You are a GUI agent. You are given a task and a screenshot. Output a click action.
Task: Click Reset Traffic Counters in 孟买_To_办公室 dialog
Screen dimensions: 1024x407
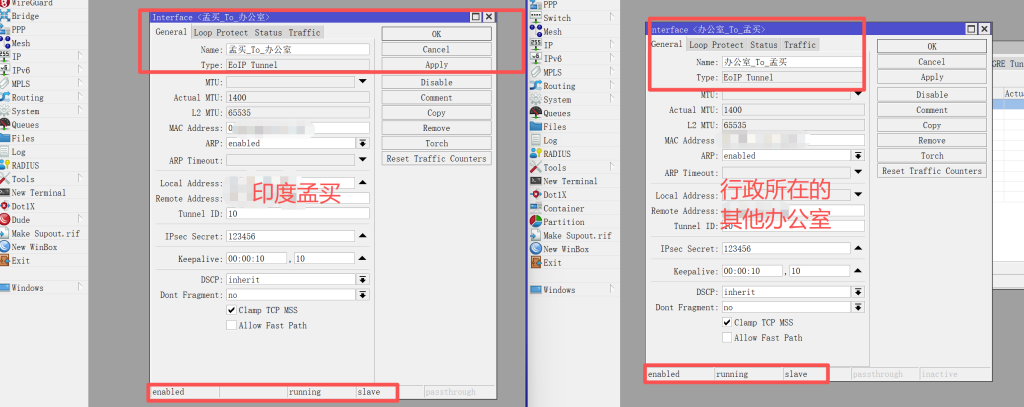coord(436,159)
